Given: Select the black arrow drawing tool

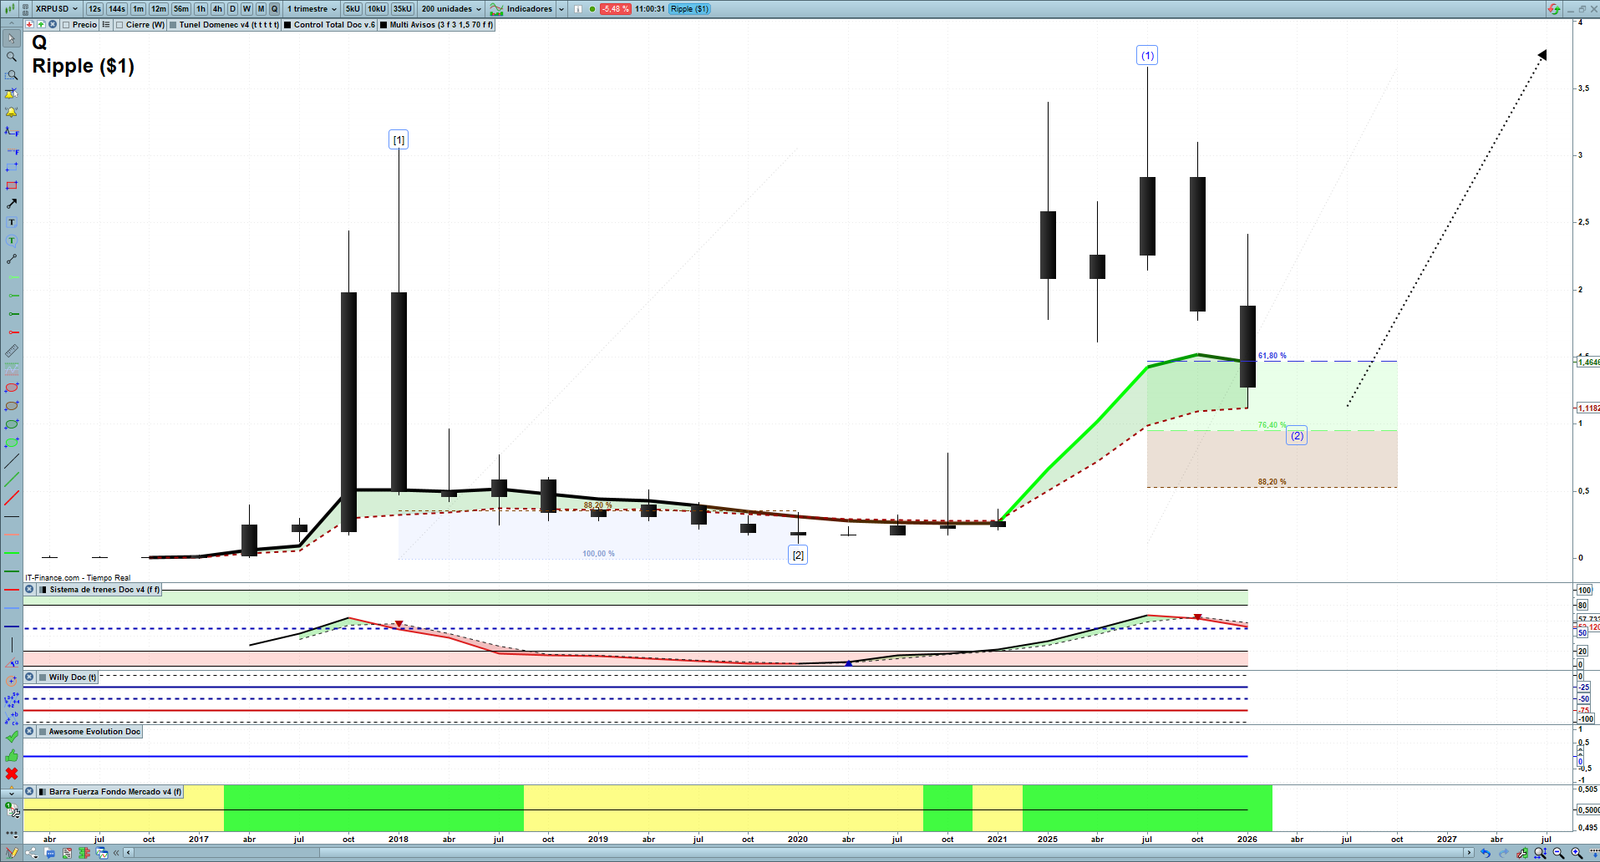Looking at the screenshot, I should tap(11, 203).
